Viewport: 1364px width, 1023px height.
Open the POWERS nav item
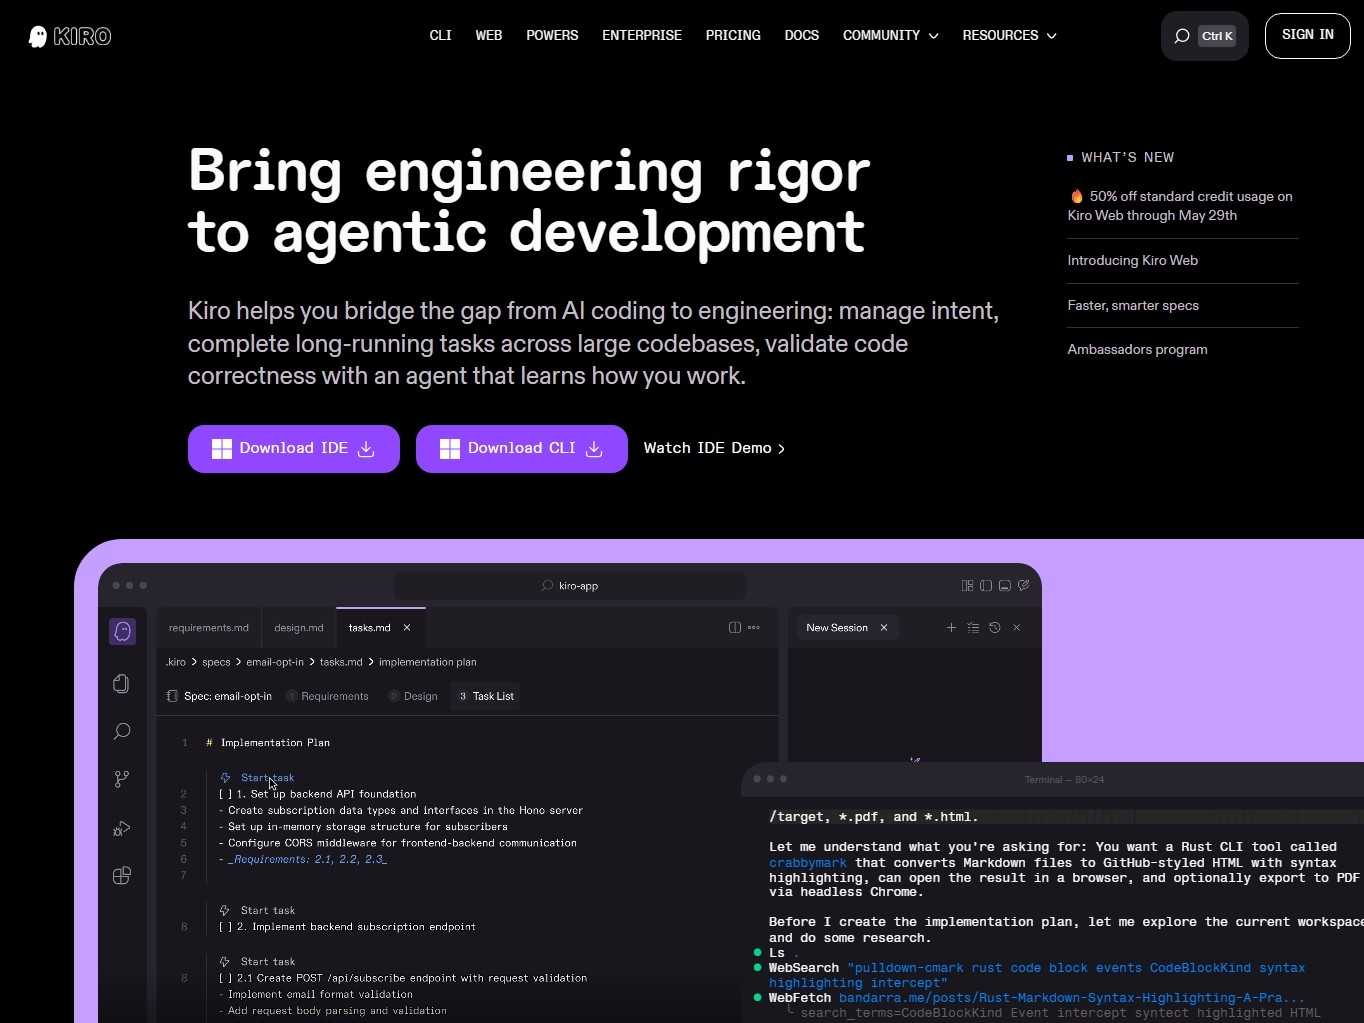click(552, 36)
